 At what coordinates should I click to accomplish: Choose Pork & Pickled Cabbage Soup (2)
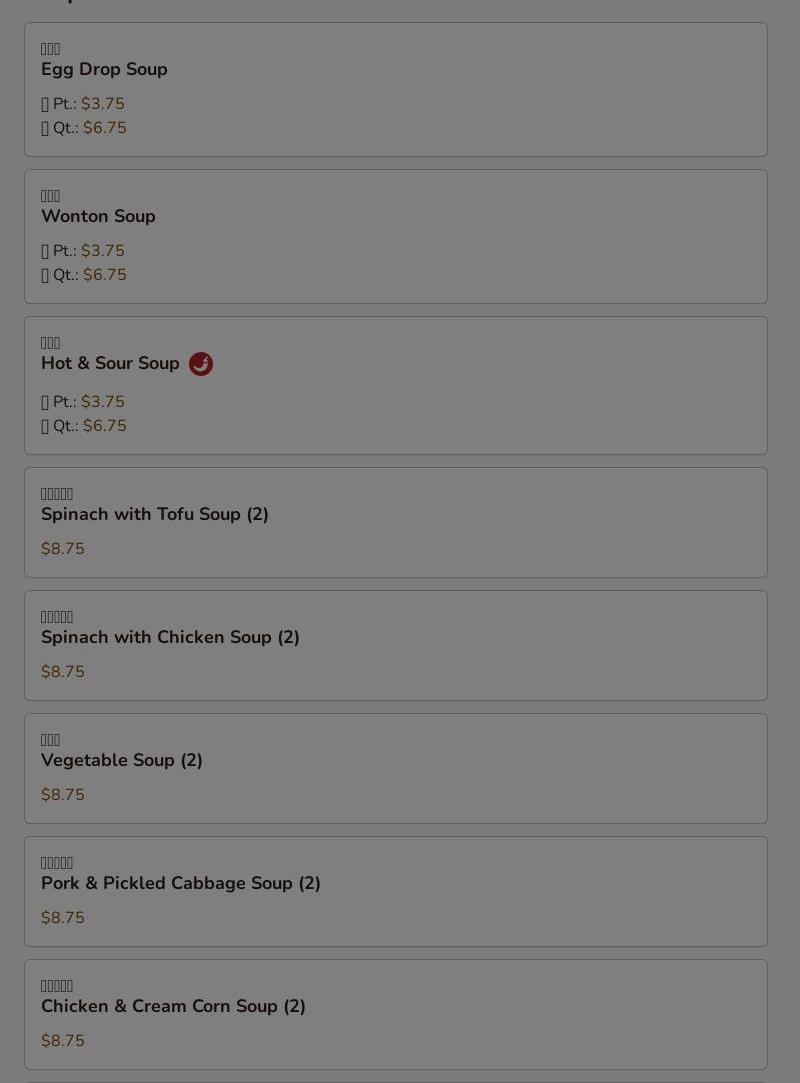pyautogui.click(x=396, y=891)
